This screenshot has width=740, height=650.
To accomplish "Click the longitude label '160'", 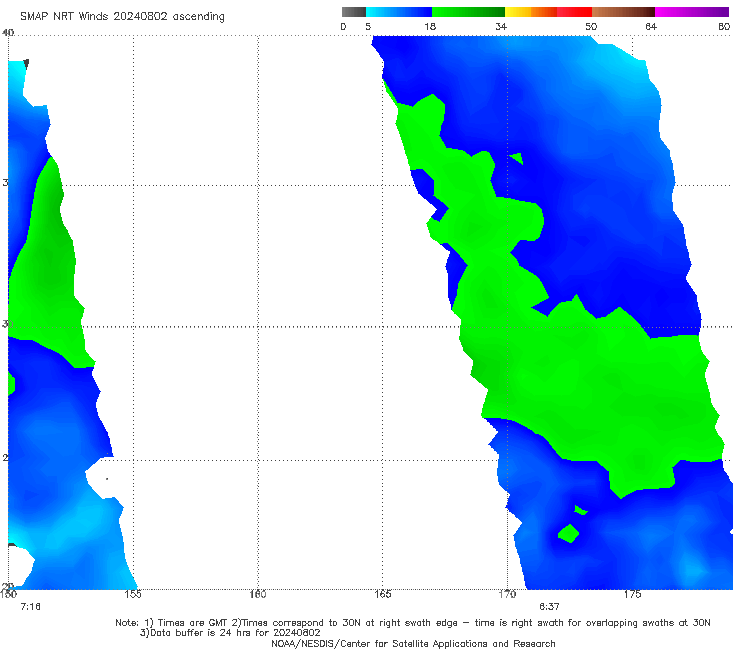I will [x=258, y=594].
